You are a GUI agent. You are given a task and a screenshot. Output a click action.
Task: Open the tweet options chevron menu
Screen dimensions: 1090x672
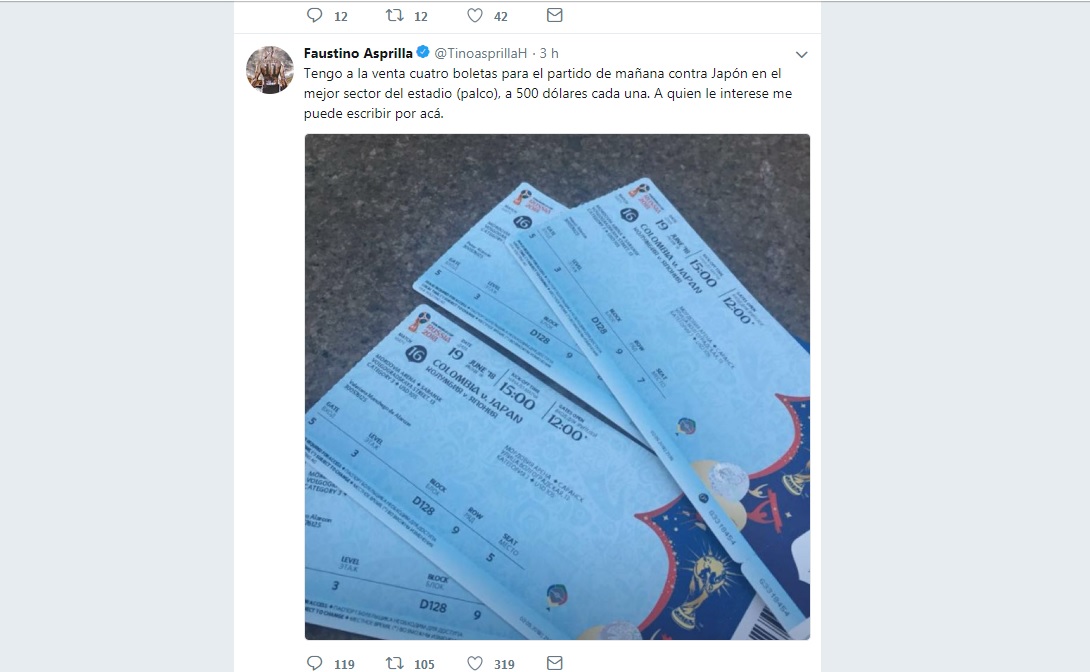[x=802, y=54]
